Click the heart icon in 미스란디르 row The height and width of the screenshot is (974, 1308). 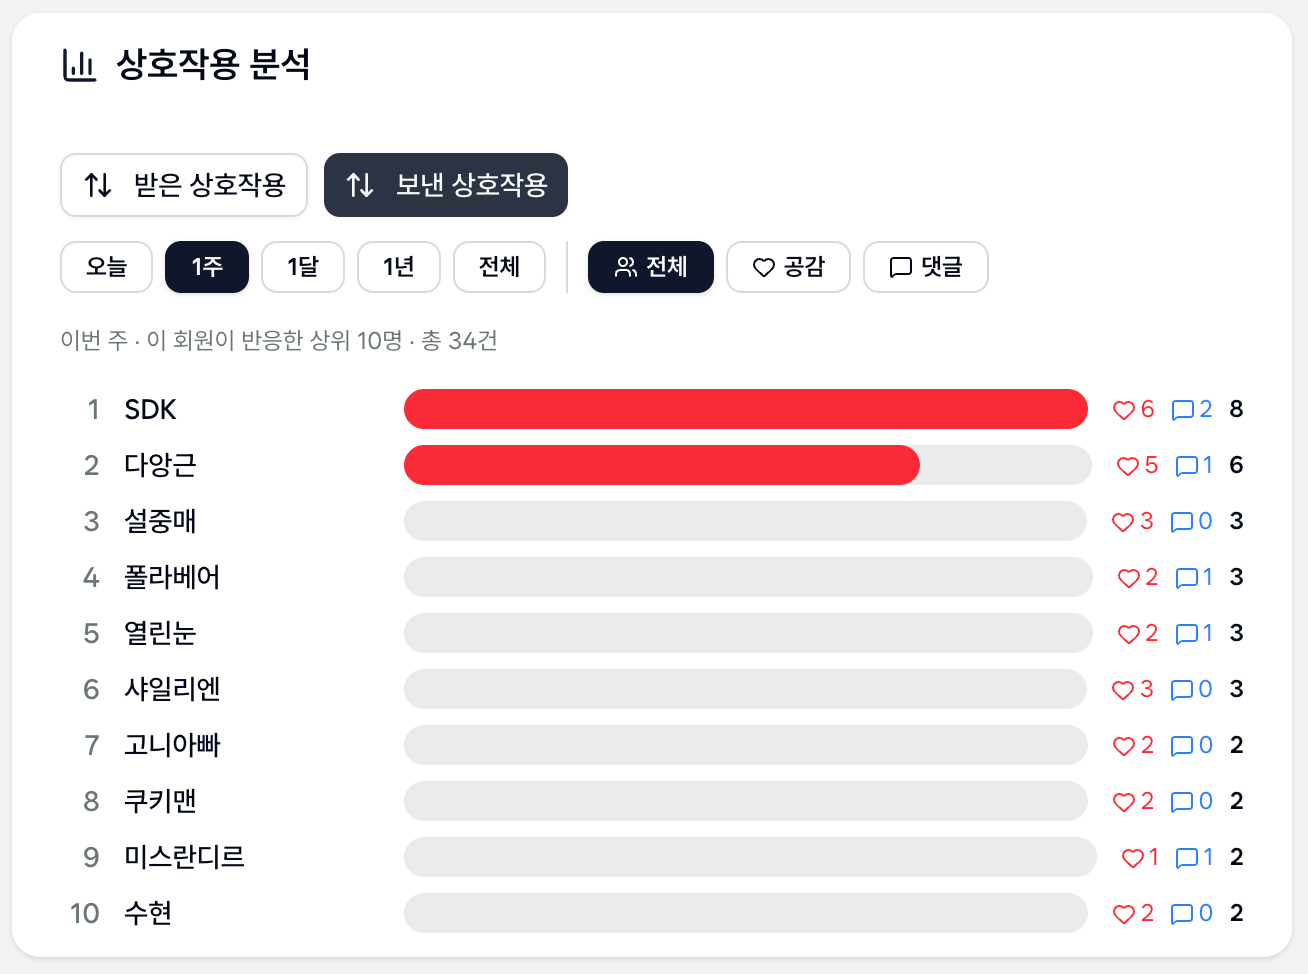(x=1132, y=858)
